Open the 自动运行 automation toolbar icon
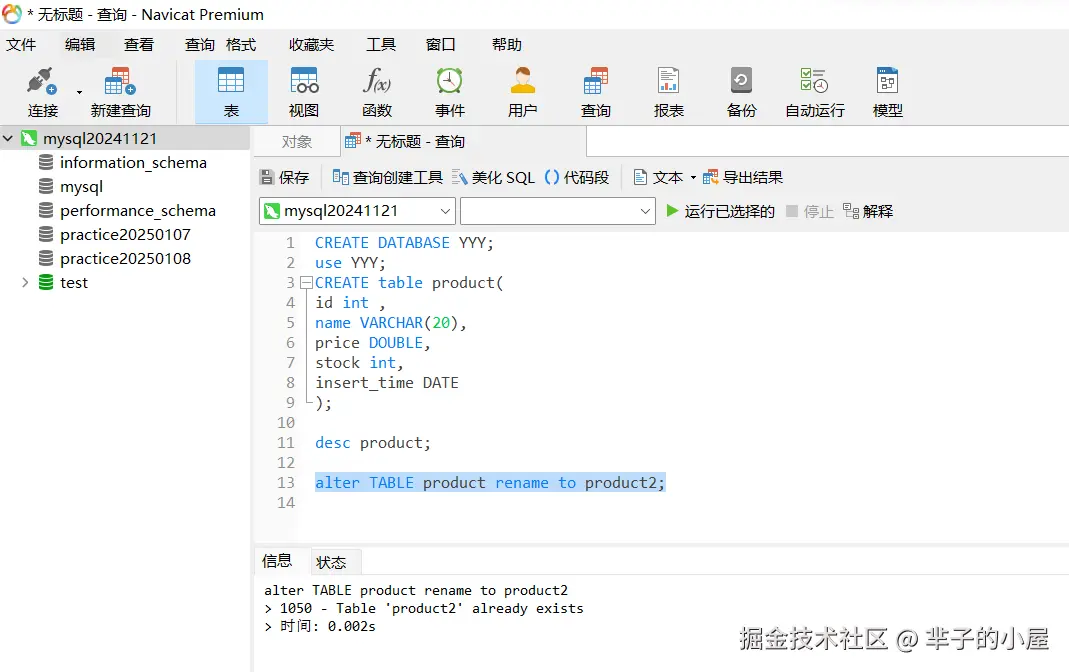Viewport: 1069px width, 672px height. click(815, 92)
